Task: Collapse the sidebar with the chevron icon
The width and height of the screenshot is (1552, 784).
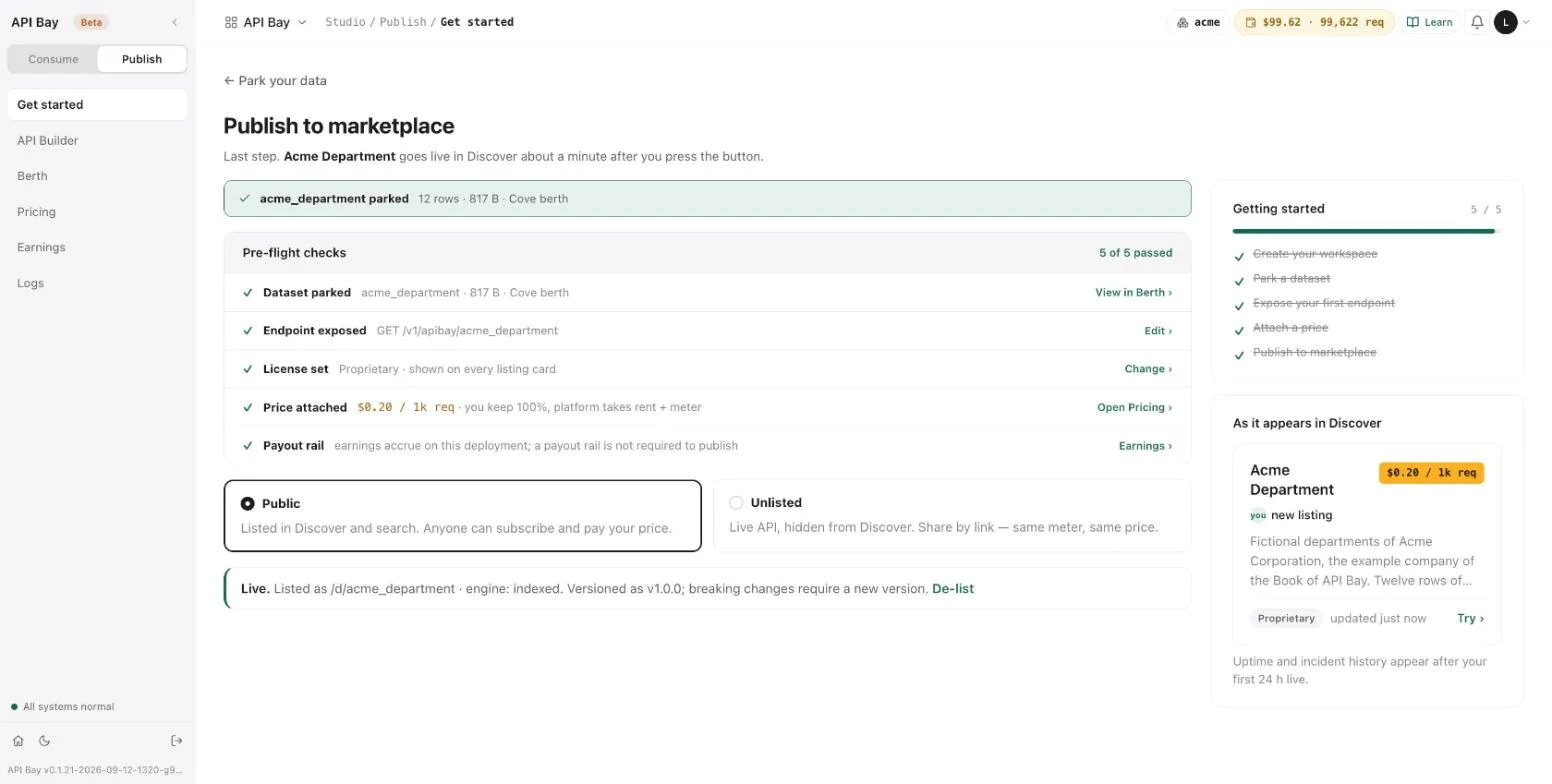Action: (x=175, y=22)
